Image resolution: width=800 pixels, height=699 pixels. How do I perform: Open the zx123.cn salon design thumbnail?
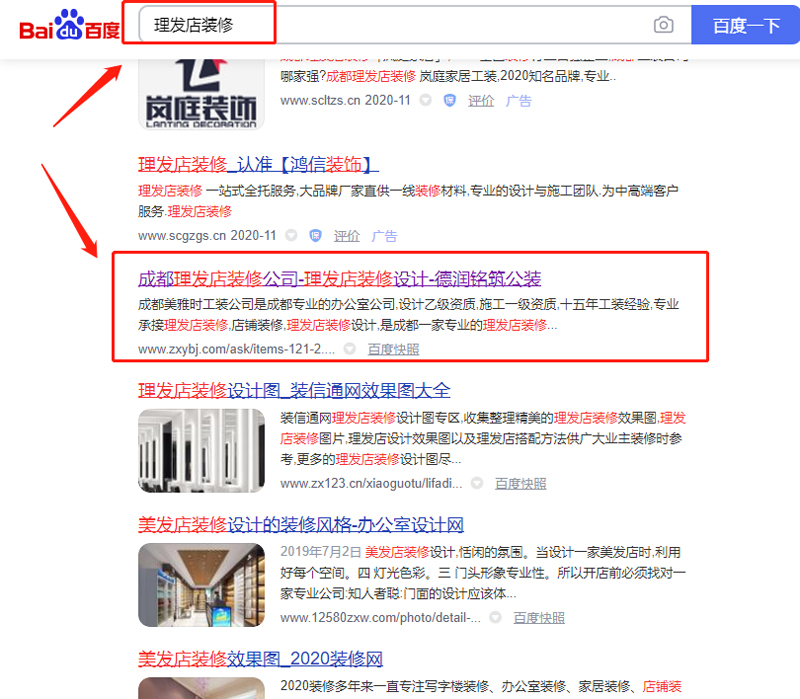[x=201, y=450]
